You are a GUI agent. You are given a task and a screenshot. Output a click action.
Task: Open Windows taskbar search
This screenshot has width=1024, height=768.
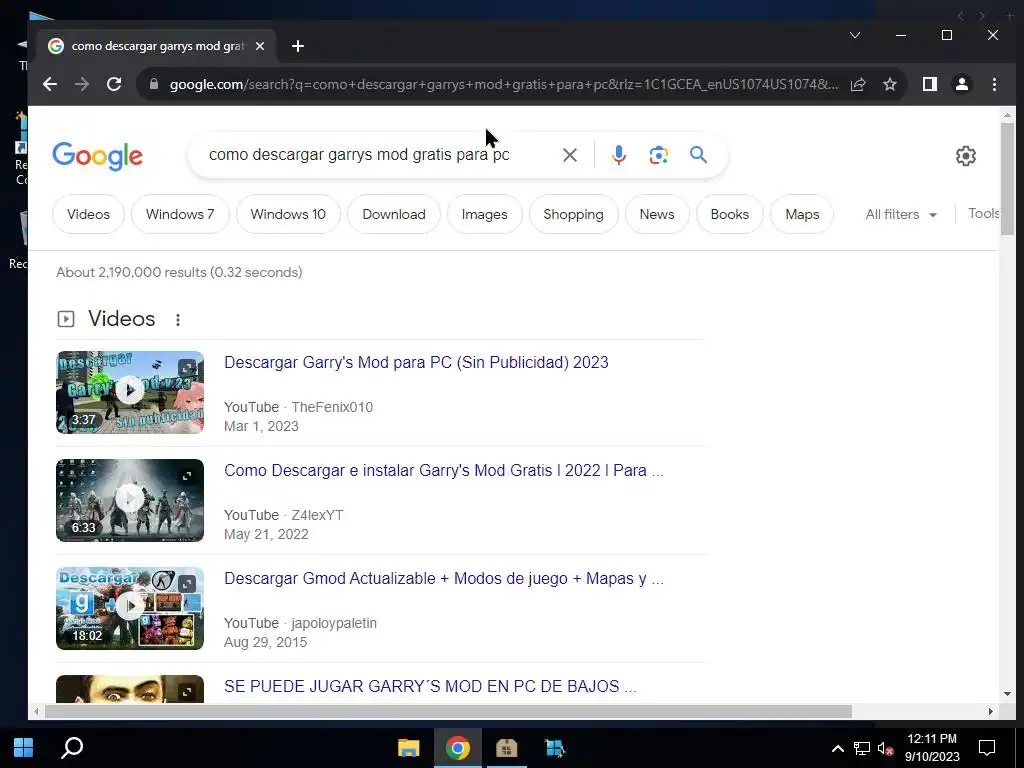(72, 748)
